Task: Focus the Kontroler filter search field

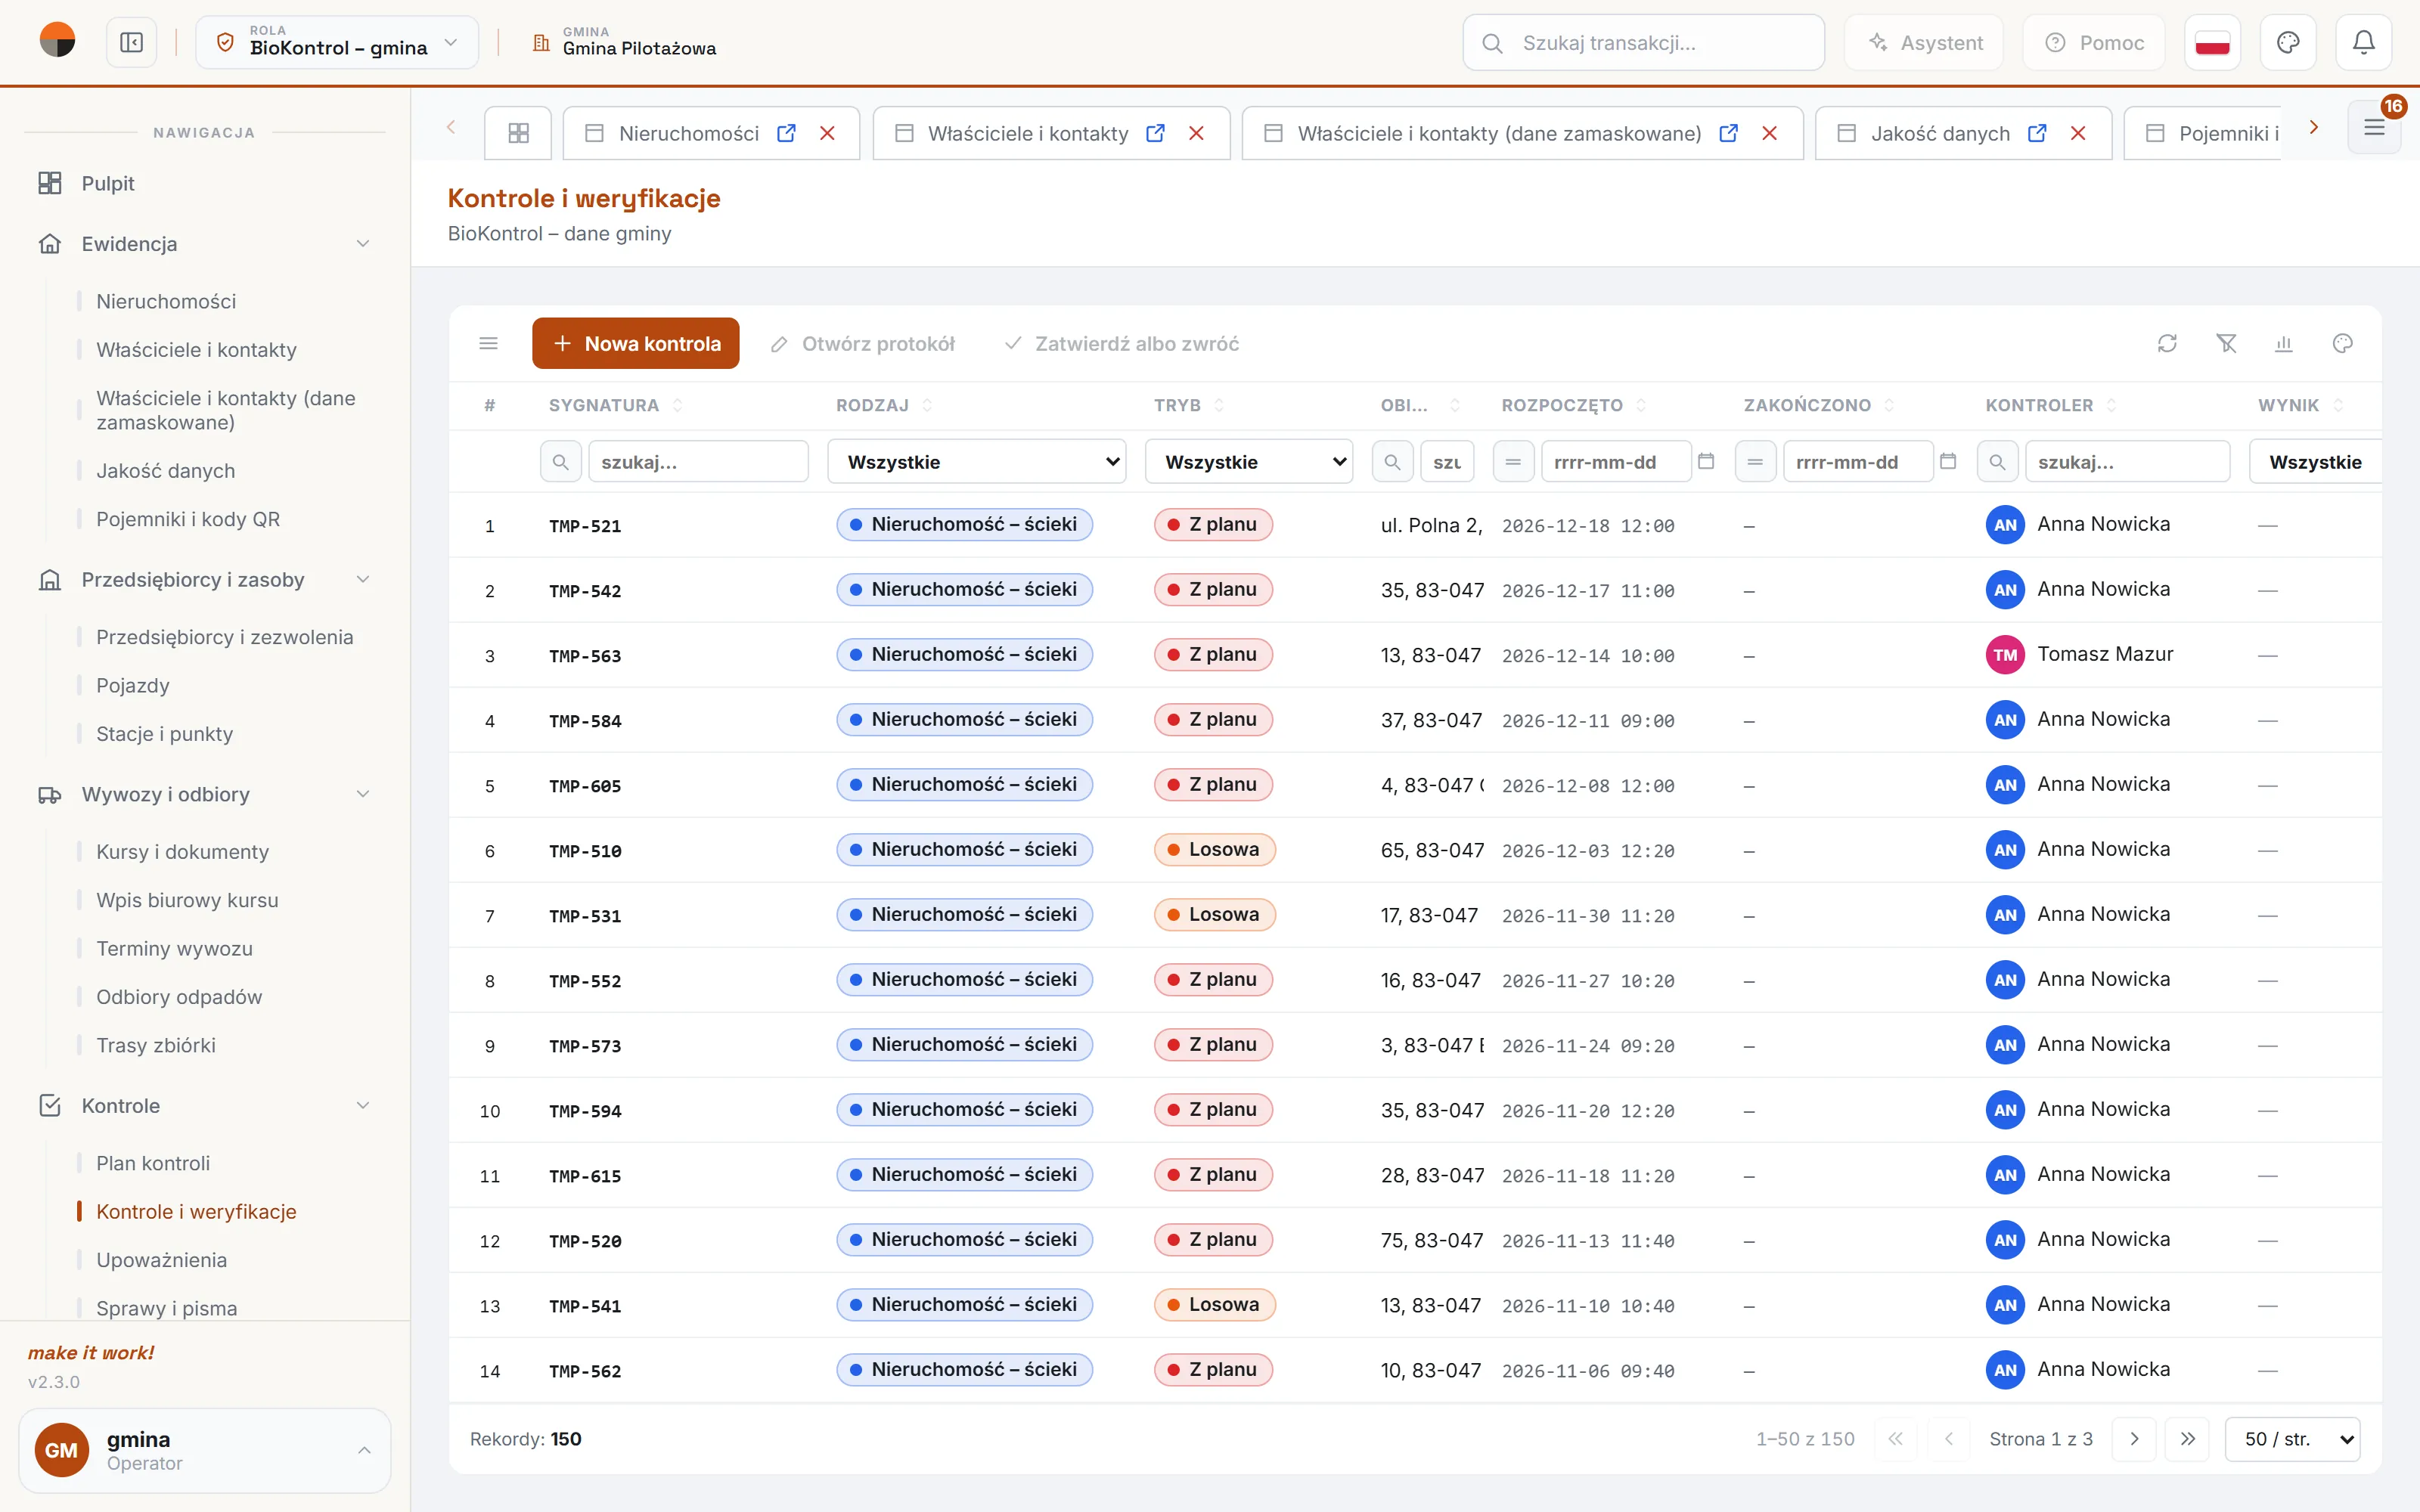Action: click(2127, 462)
